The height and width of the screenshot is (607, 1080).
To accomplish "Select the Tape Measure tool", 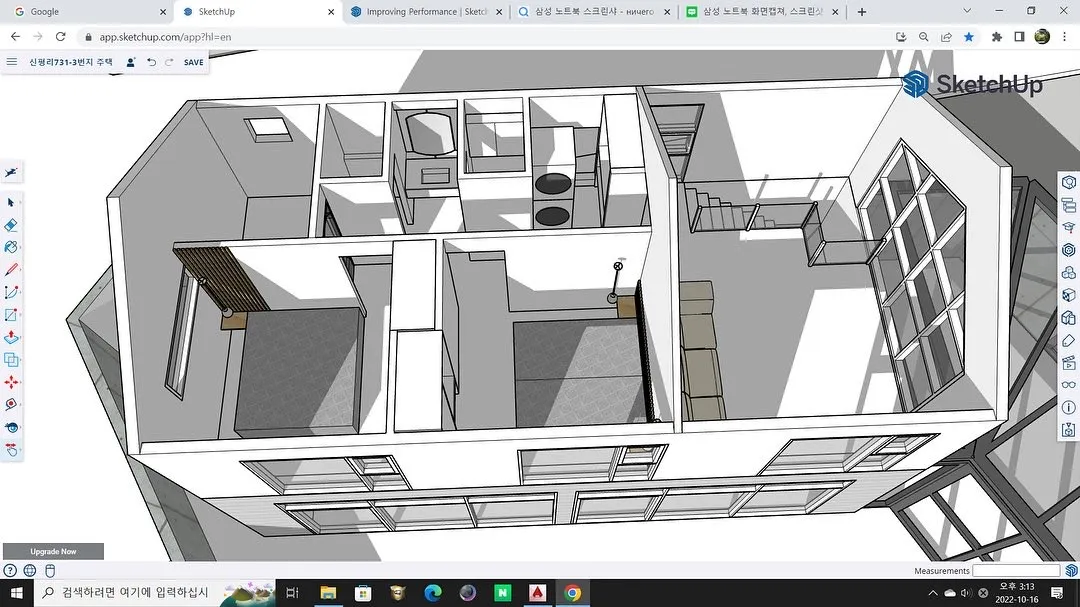I will [x=12, y=404].
